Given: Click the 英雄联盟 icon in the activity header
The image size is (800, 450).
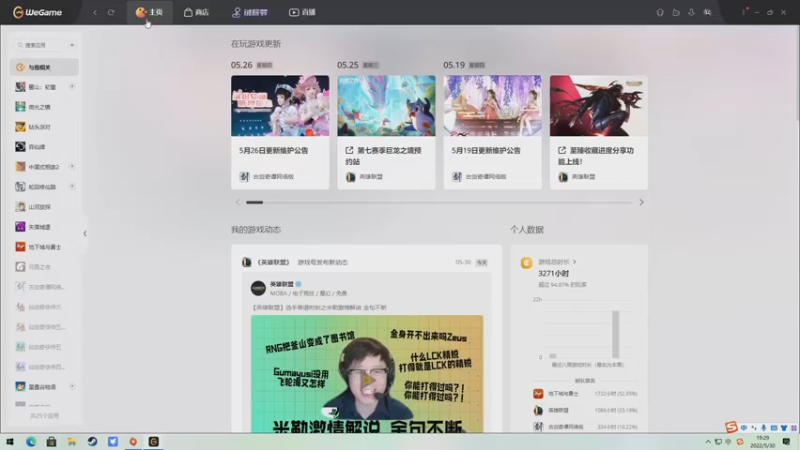Looking at the screenshot, I should pos(246,262).
